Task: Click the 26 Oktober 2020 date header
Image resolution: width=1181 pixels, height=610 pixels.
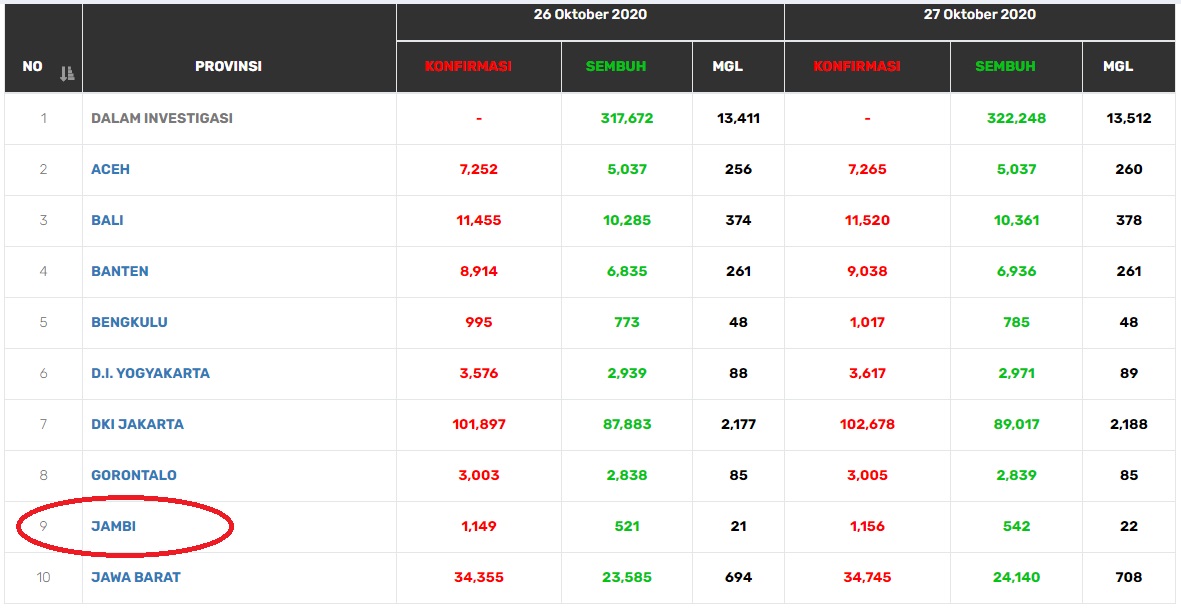Action: pyautogui.click(x=589, y=15)
